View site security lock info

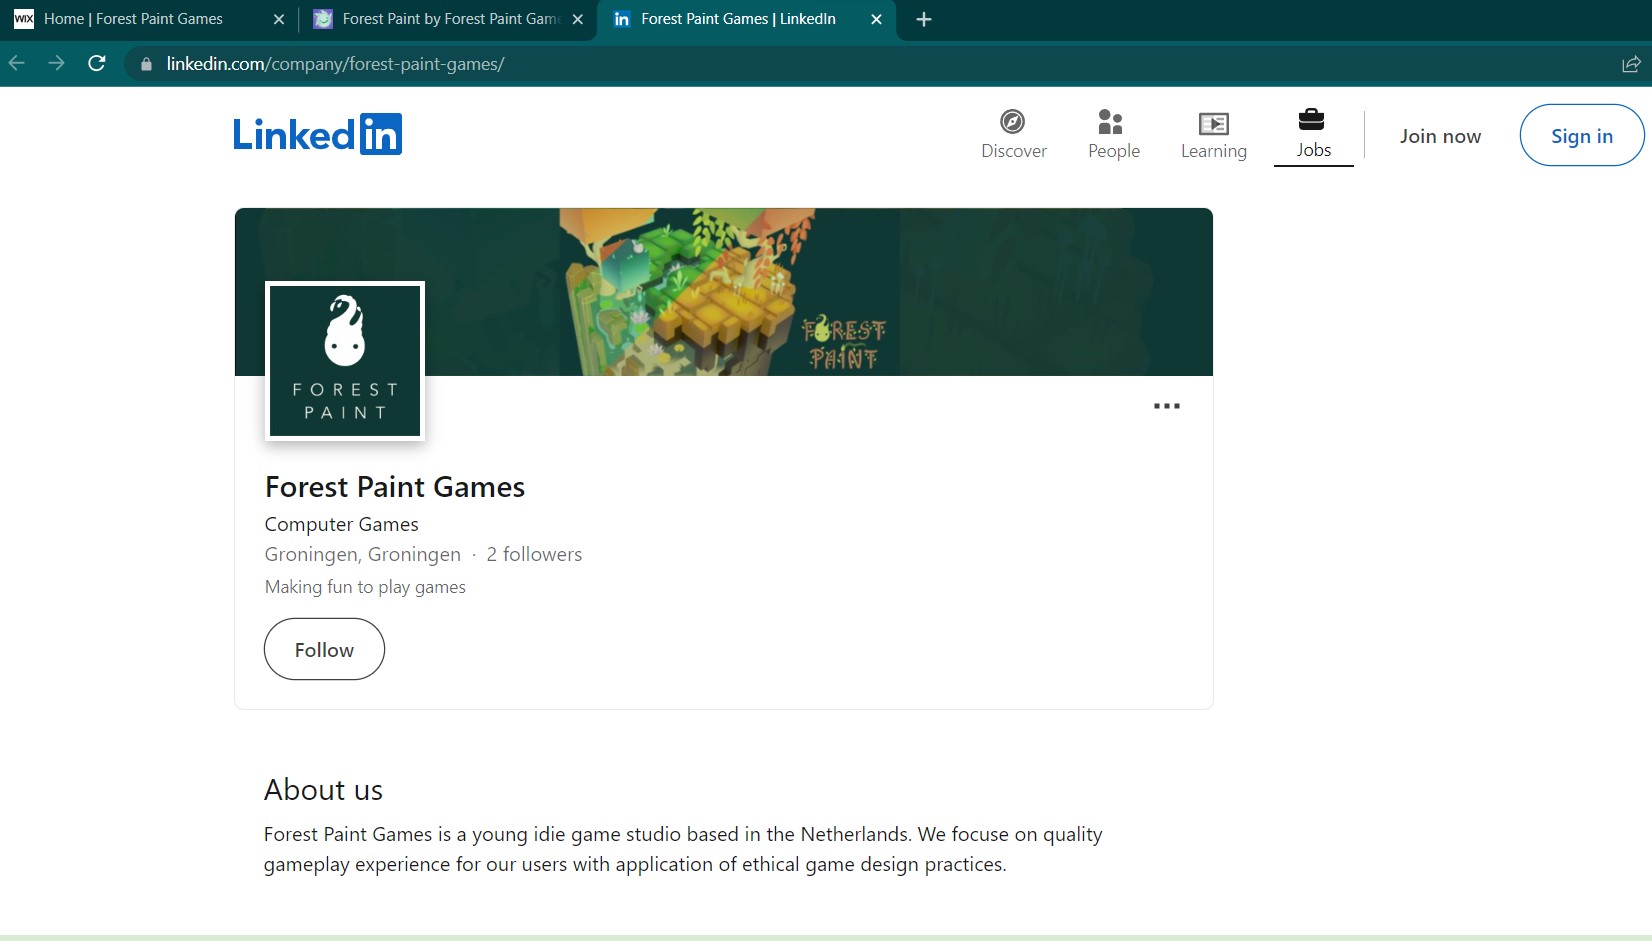[x=147, y=64]
